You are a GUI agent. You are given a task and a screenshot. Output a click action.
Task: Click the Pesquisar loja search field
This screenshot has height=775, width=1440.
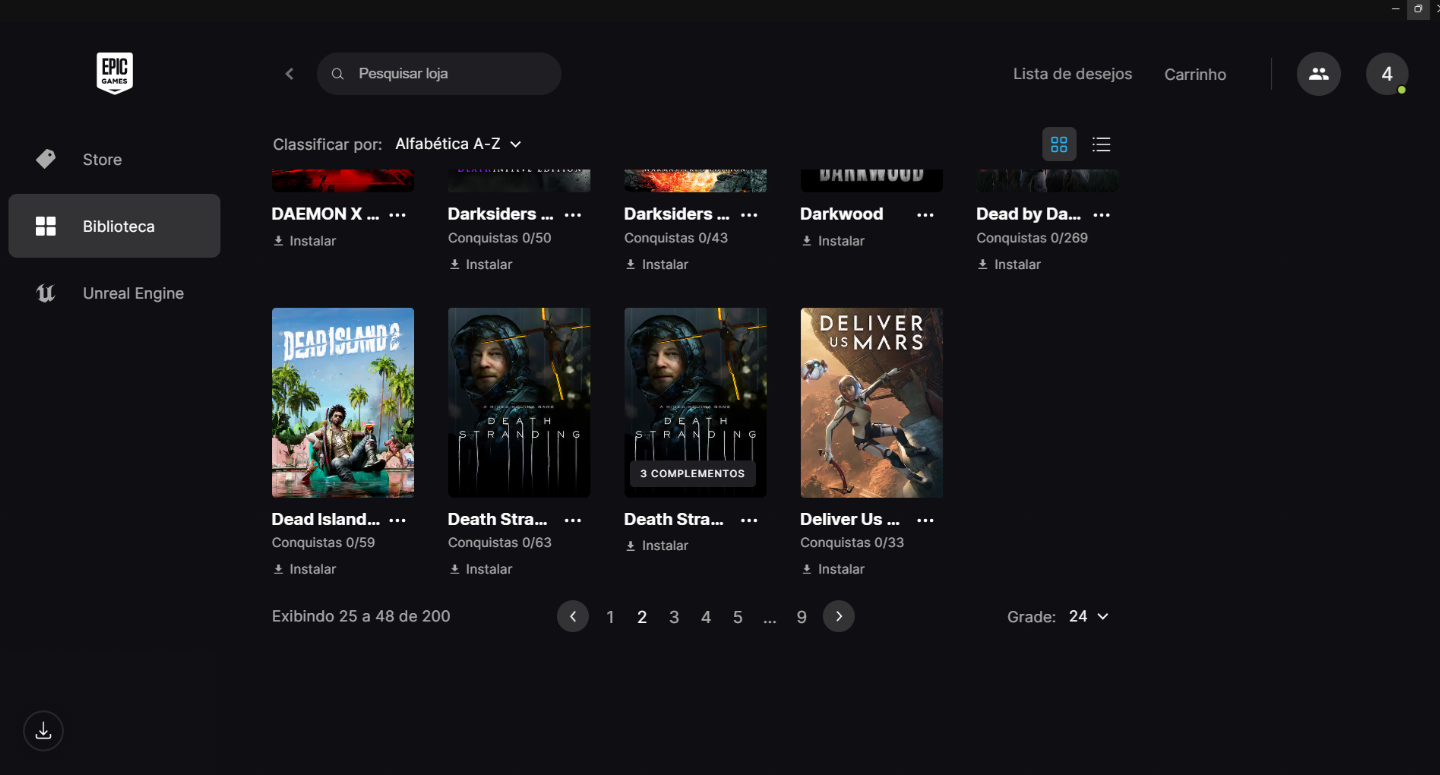[439, 74]
